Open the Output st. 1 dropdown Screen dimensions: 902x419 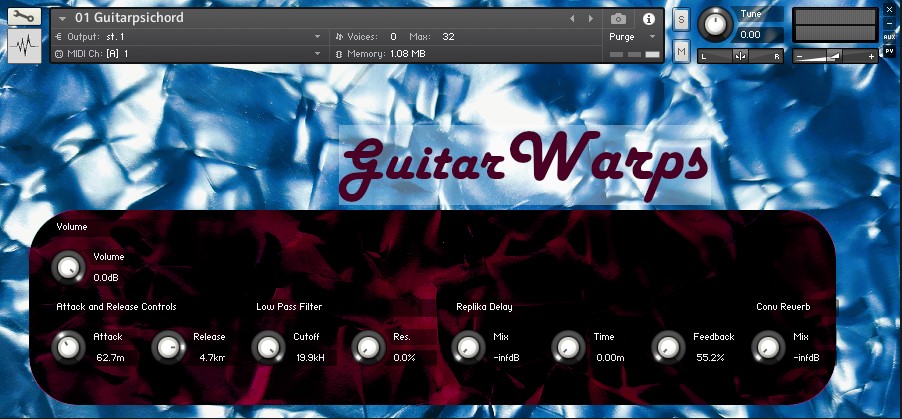(188, 36)
